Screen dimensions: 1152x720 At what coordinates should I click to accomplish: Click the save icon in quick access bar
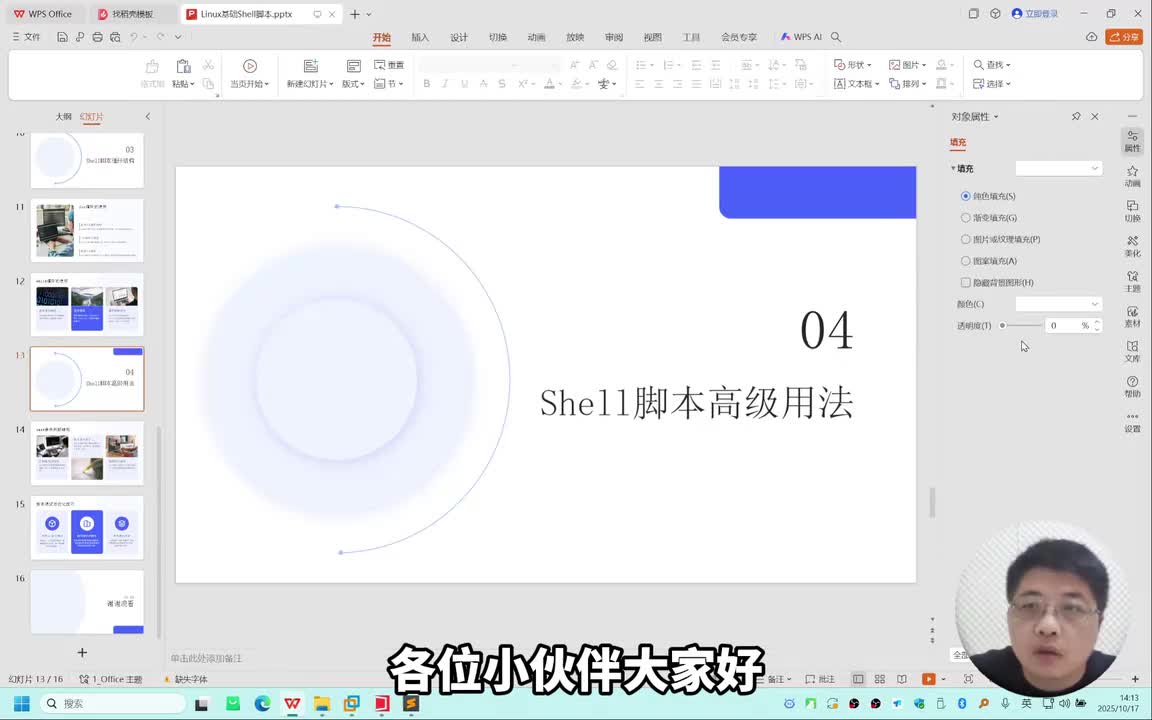coord(62,37)
